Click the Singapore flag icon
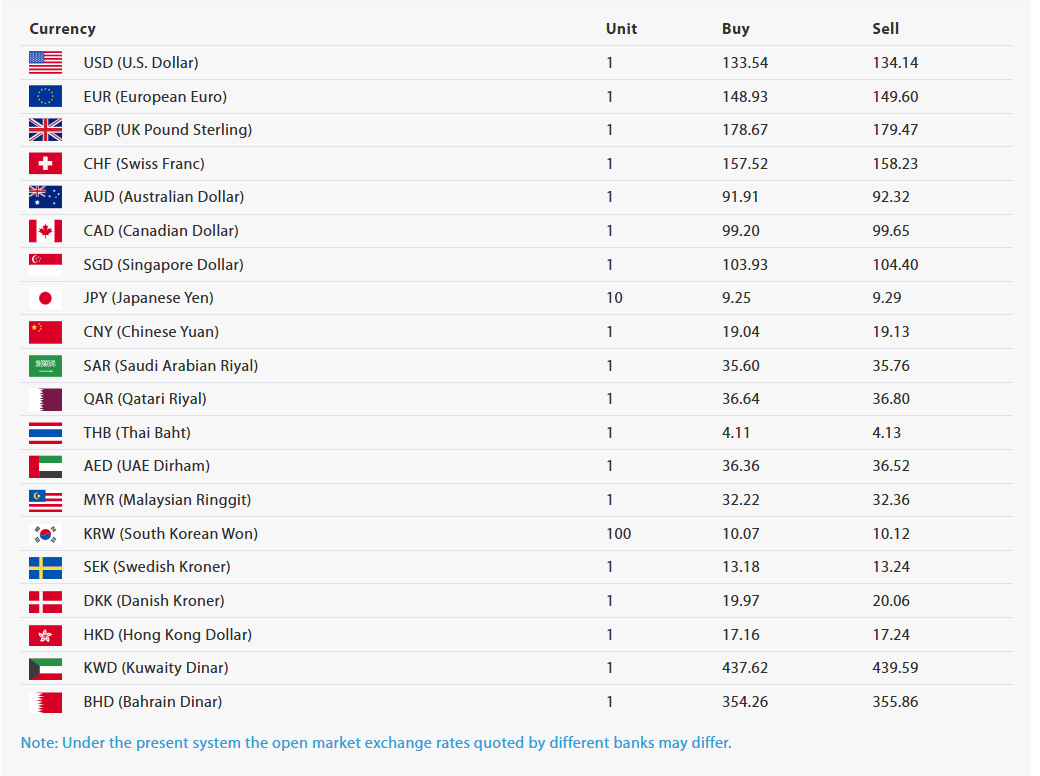The height and width of the screenshot is (776, 1040). pos(45,265)
